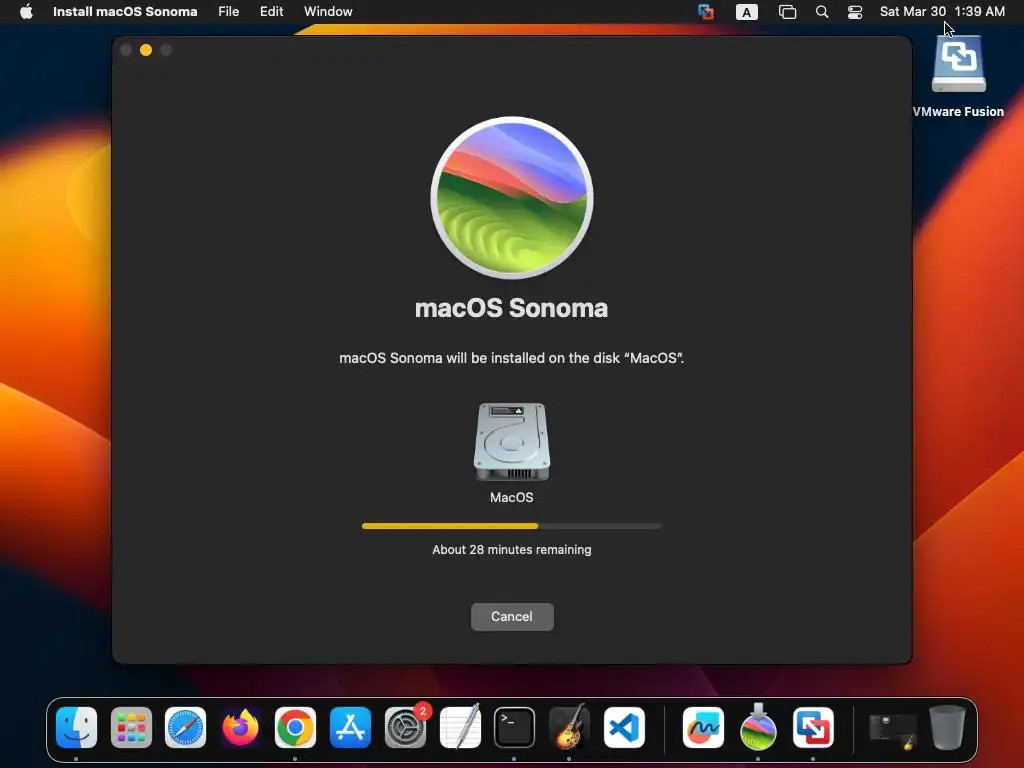Open the Trash in the Dock
This screenshot has width=1024, height=768.
coord(947,727)
